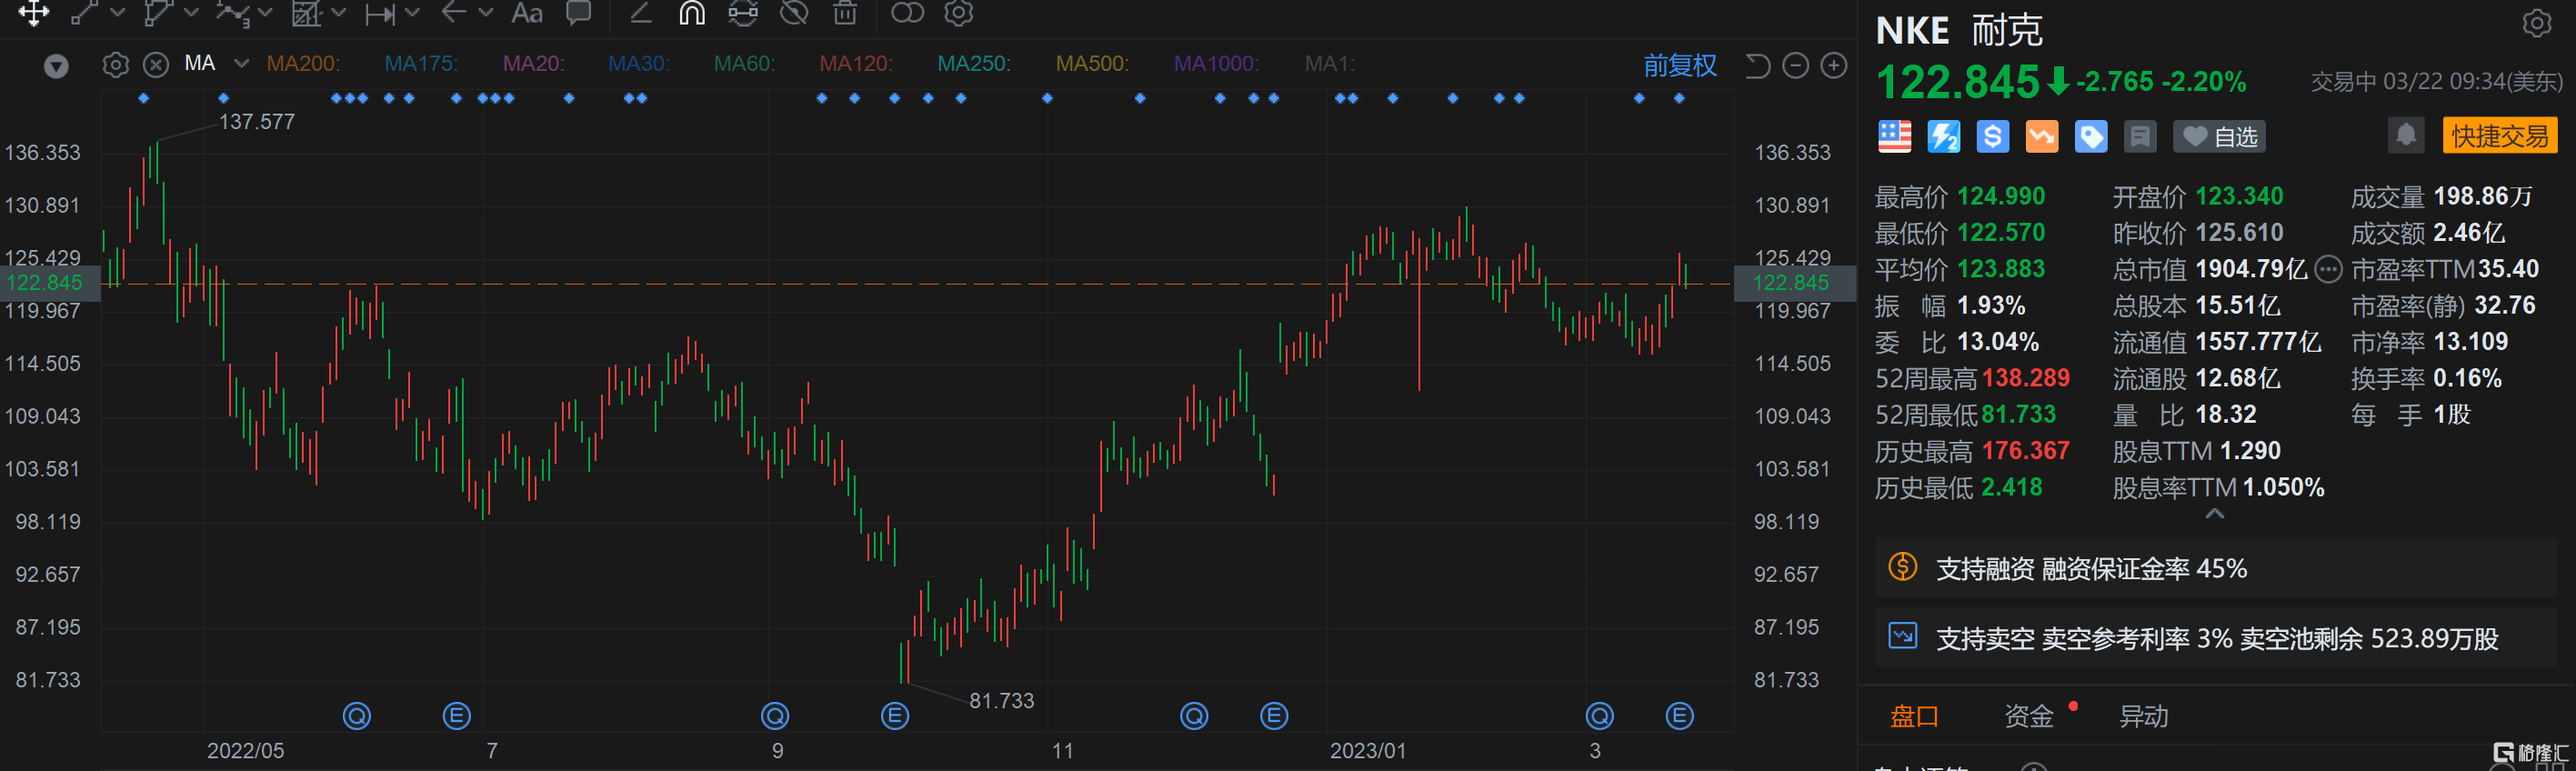Click the 前复权 adjustment link
The width and height of the screenshot is (2576, 771).
(x=1680, y=65)
